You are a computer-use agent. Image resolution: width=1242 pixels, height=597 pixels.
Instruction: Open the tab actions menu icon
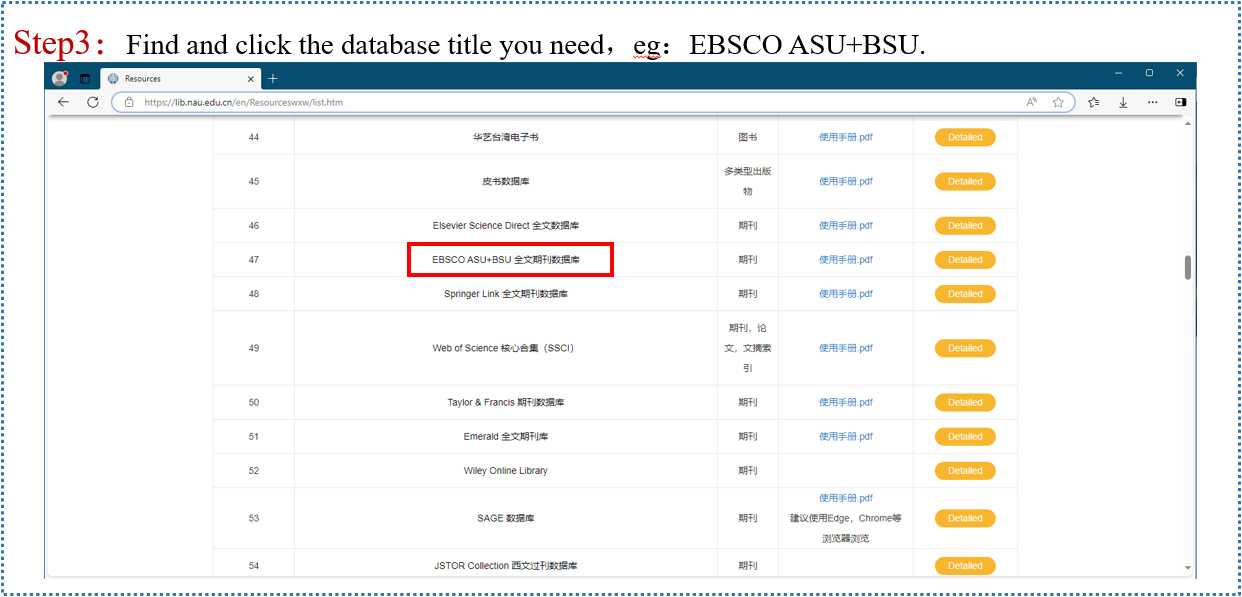point(85,78)
